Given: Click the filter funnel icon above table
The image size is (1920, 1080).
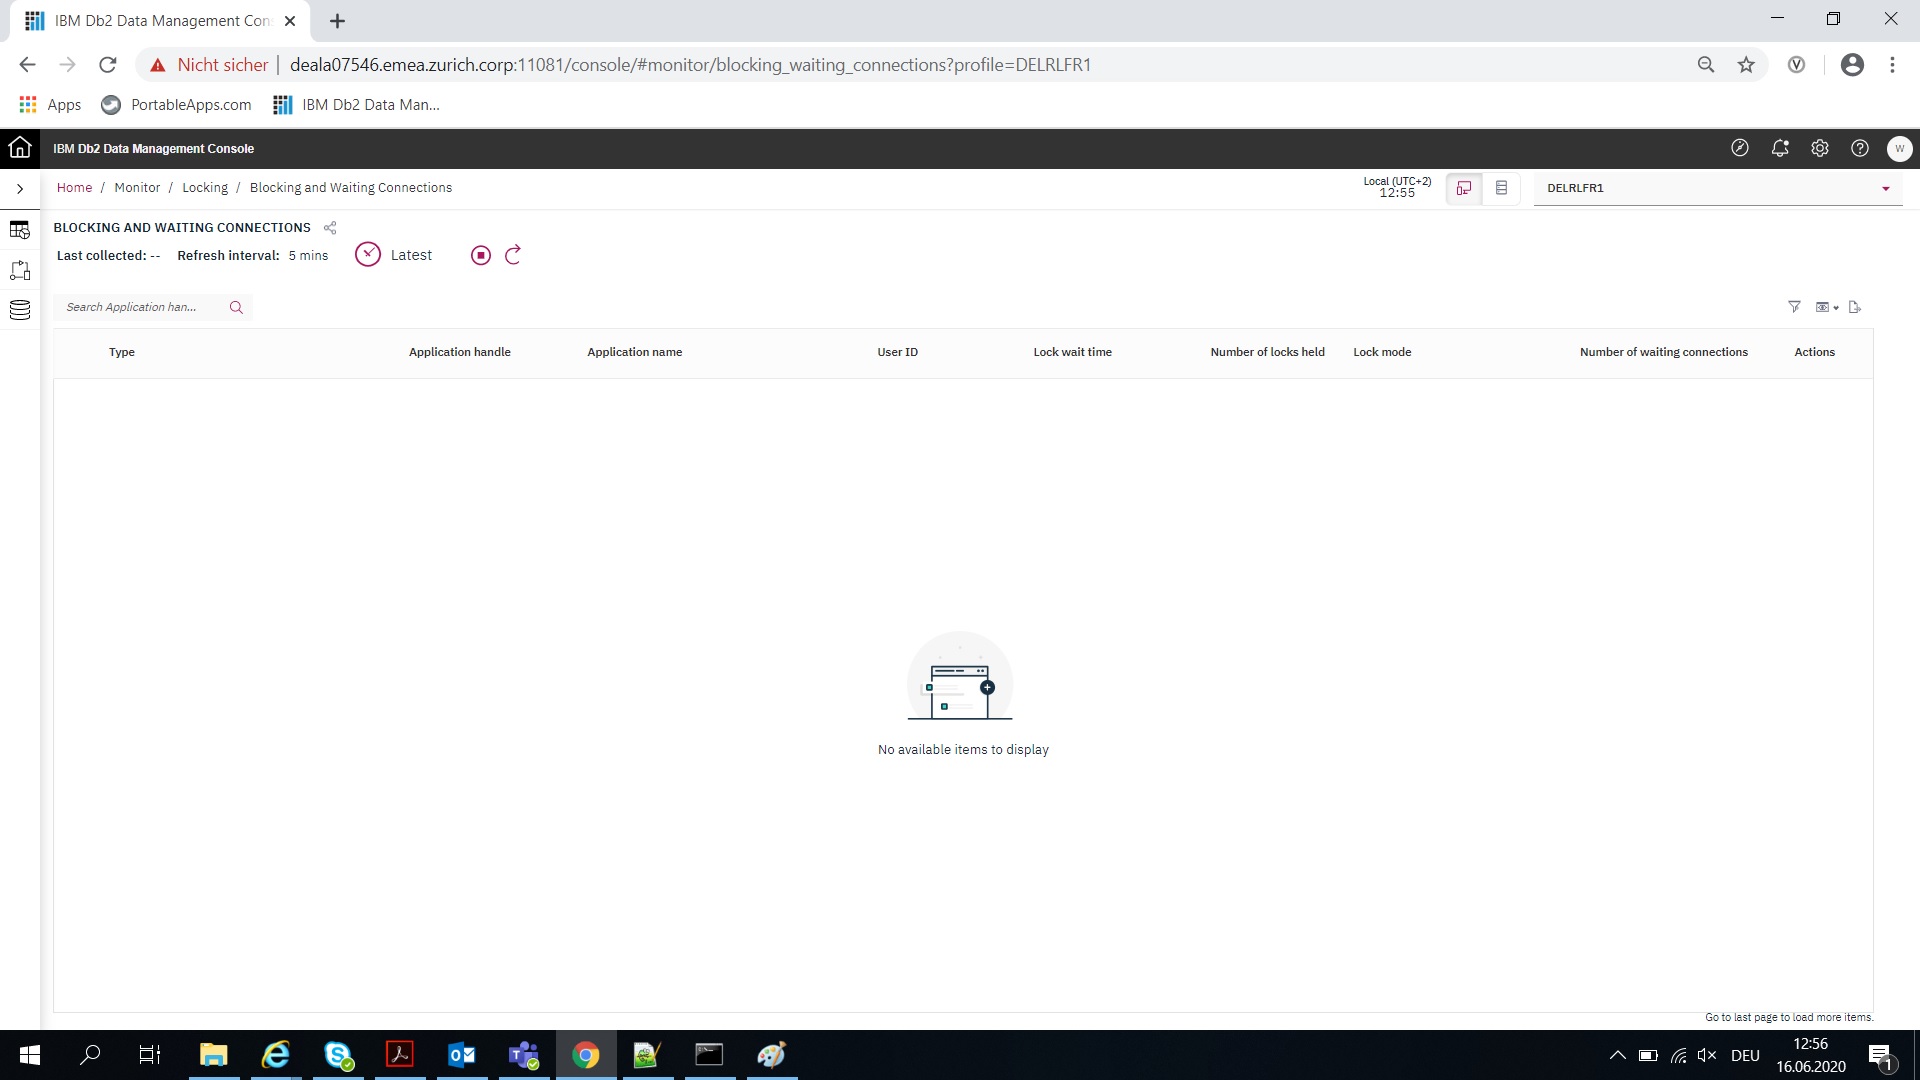Looking at the screenshot, I should click(x=1794, y=307).
